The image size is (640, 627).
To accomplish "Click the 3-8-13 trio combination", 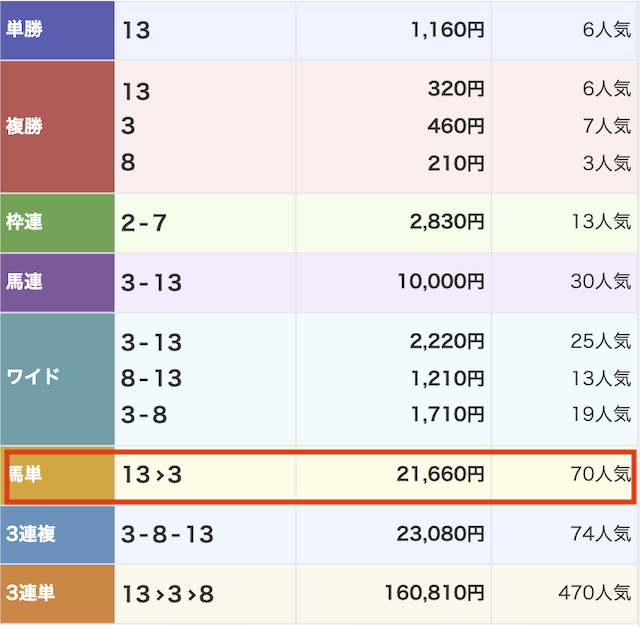I will (168, 535).
